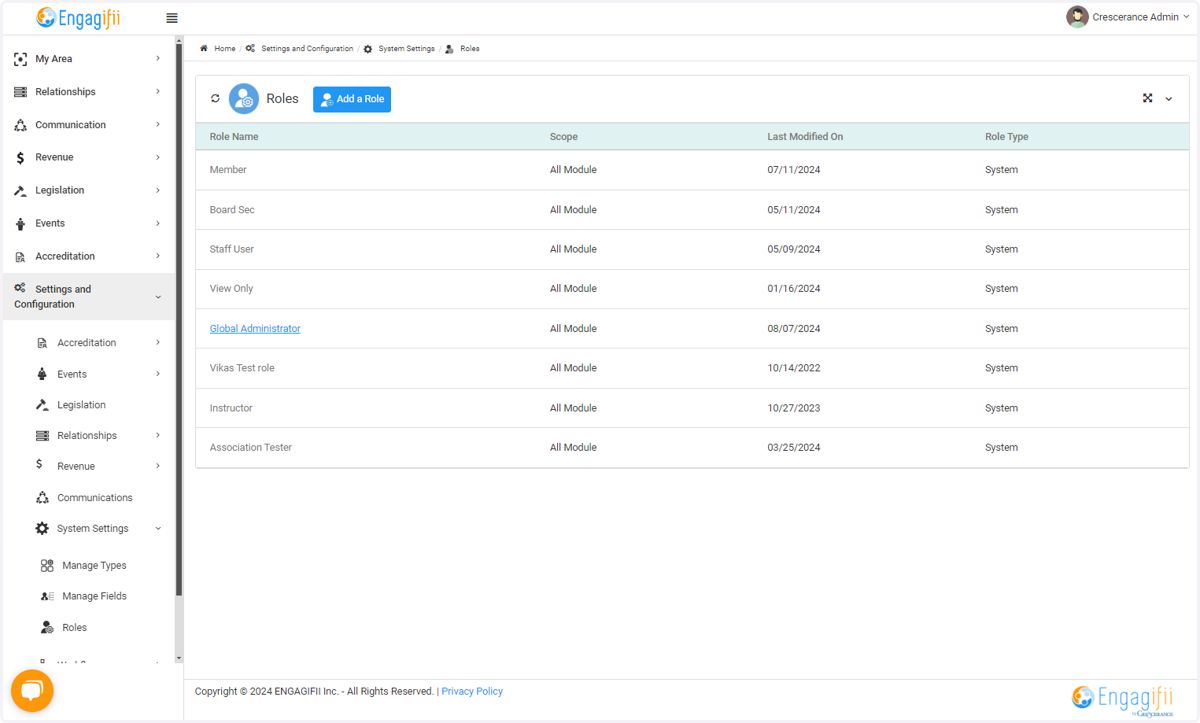
Task: Click the Add a Role button
Action: (x=352, y=99)
